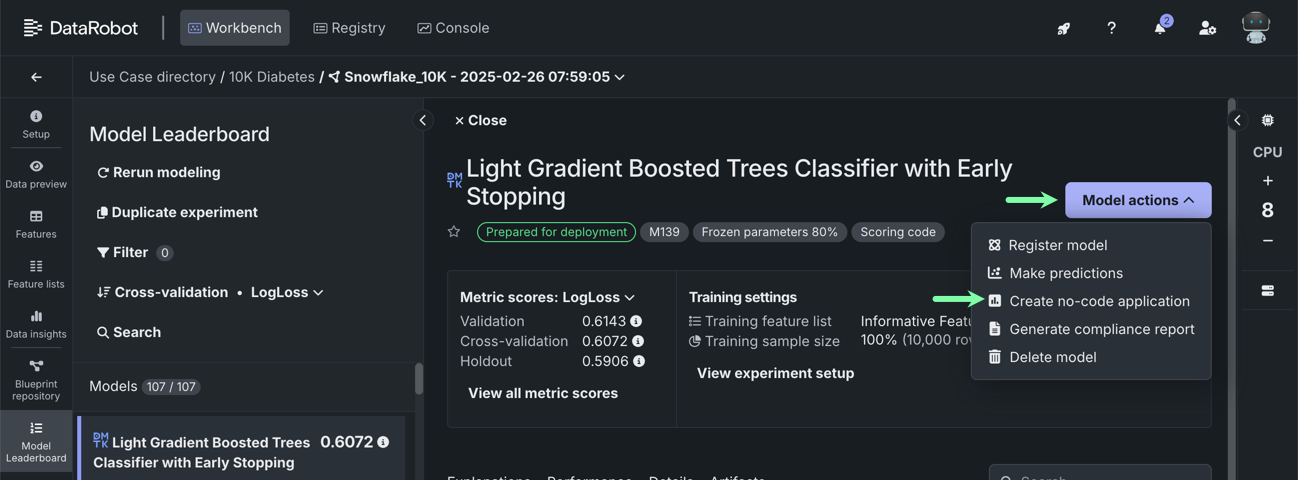
Task: Click the Rerun modeling button
Action: click(x=158, y=172)
